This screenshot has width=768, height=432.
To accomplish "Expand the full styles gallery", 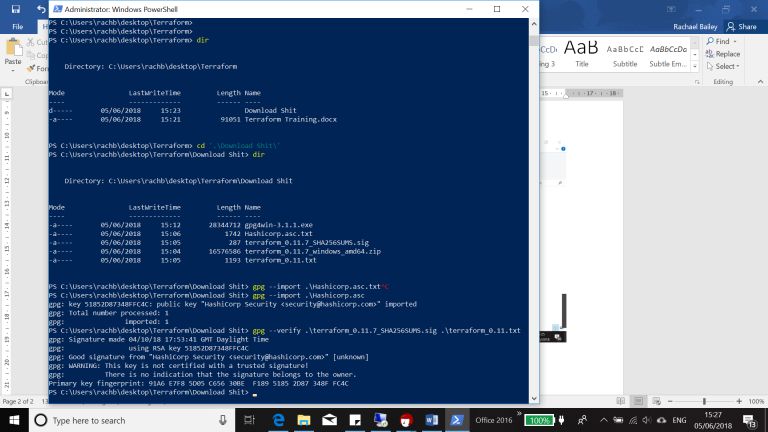I will 695,66.
